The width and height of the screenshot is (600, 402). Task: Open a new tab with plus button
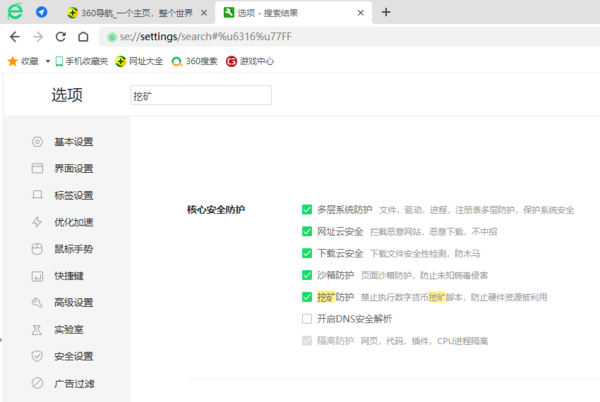[386, 12]
